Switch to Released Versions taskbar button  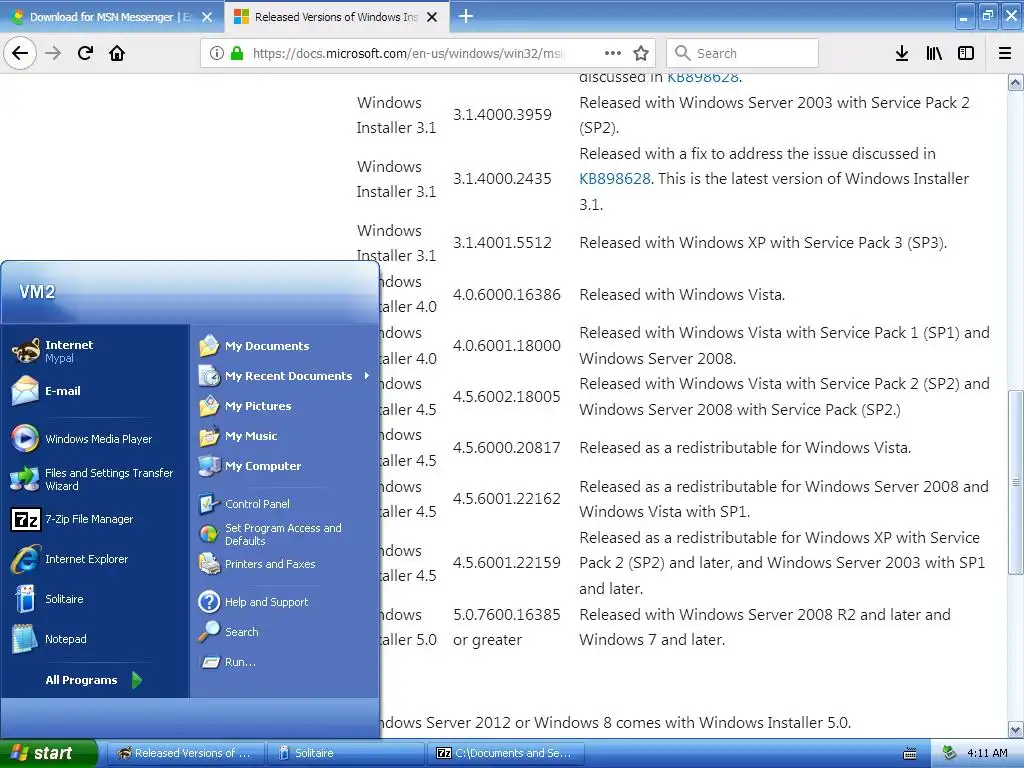(x=185, y=753)
